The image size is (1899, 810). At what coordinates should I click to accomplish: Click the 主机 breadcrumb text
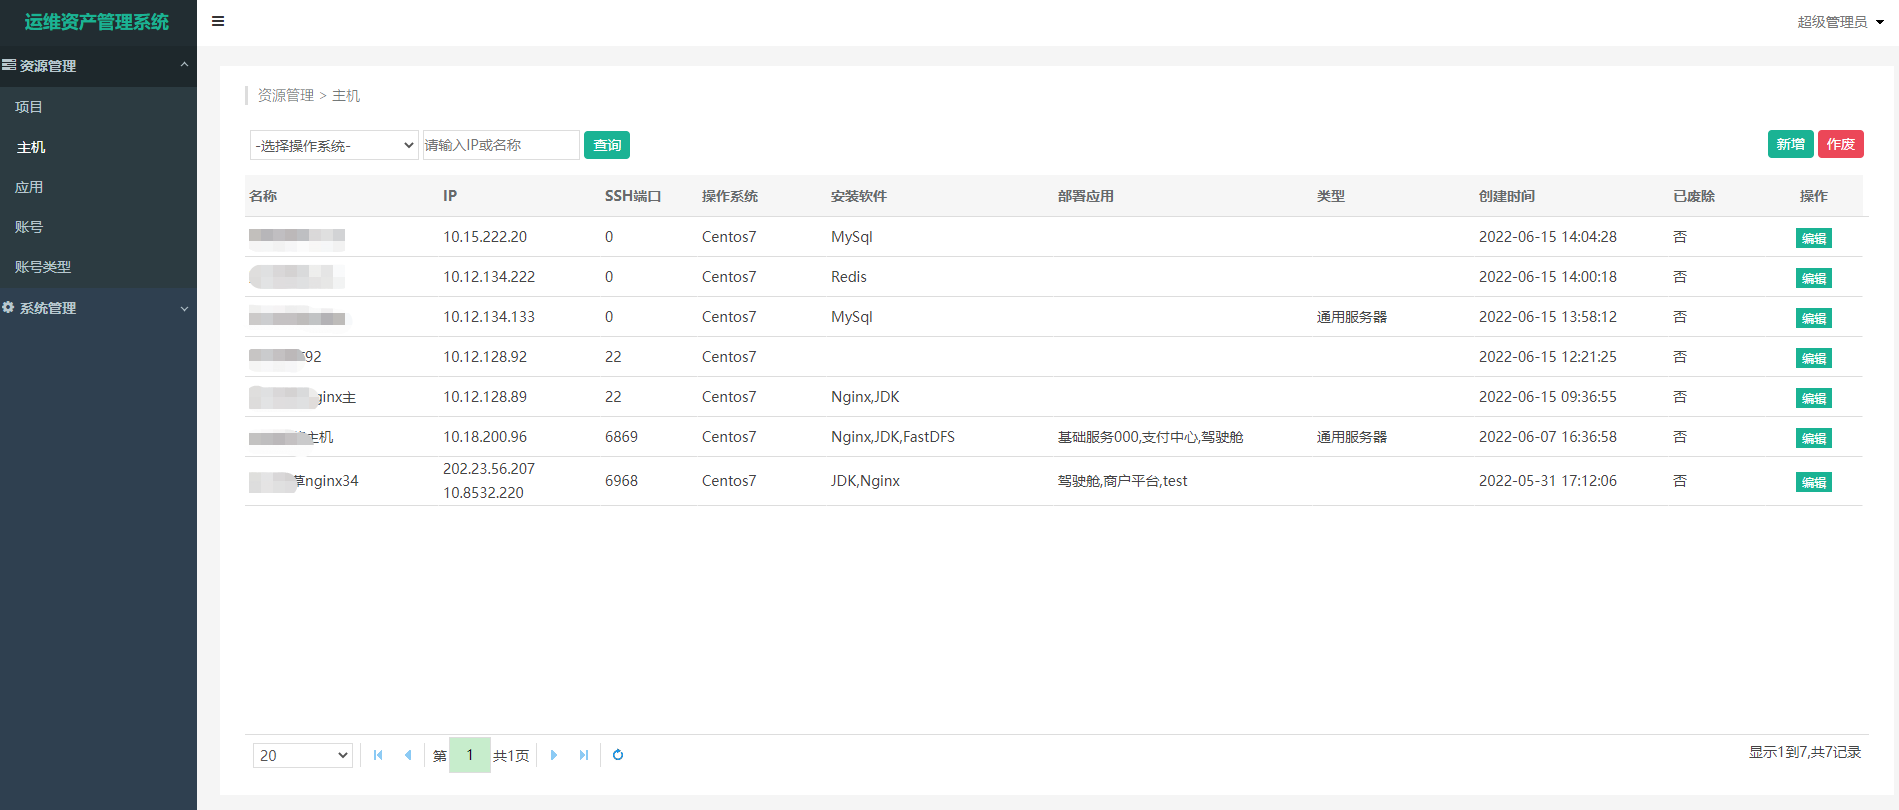[346, 95]
